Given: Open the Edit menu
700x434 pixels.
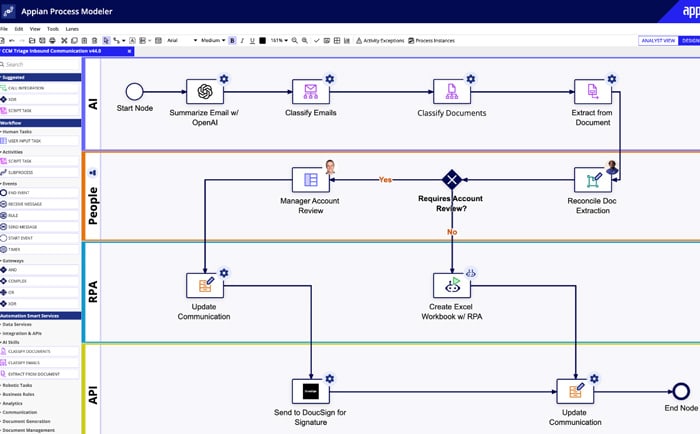Looking at the screenshot, I should point(19,29).
